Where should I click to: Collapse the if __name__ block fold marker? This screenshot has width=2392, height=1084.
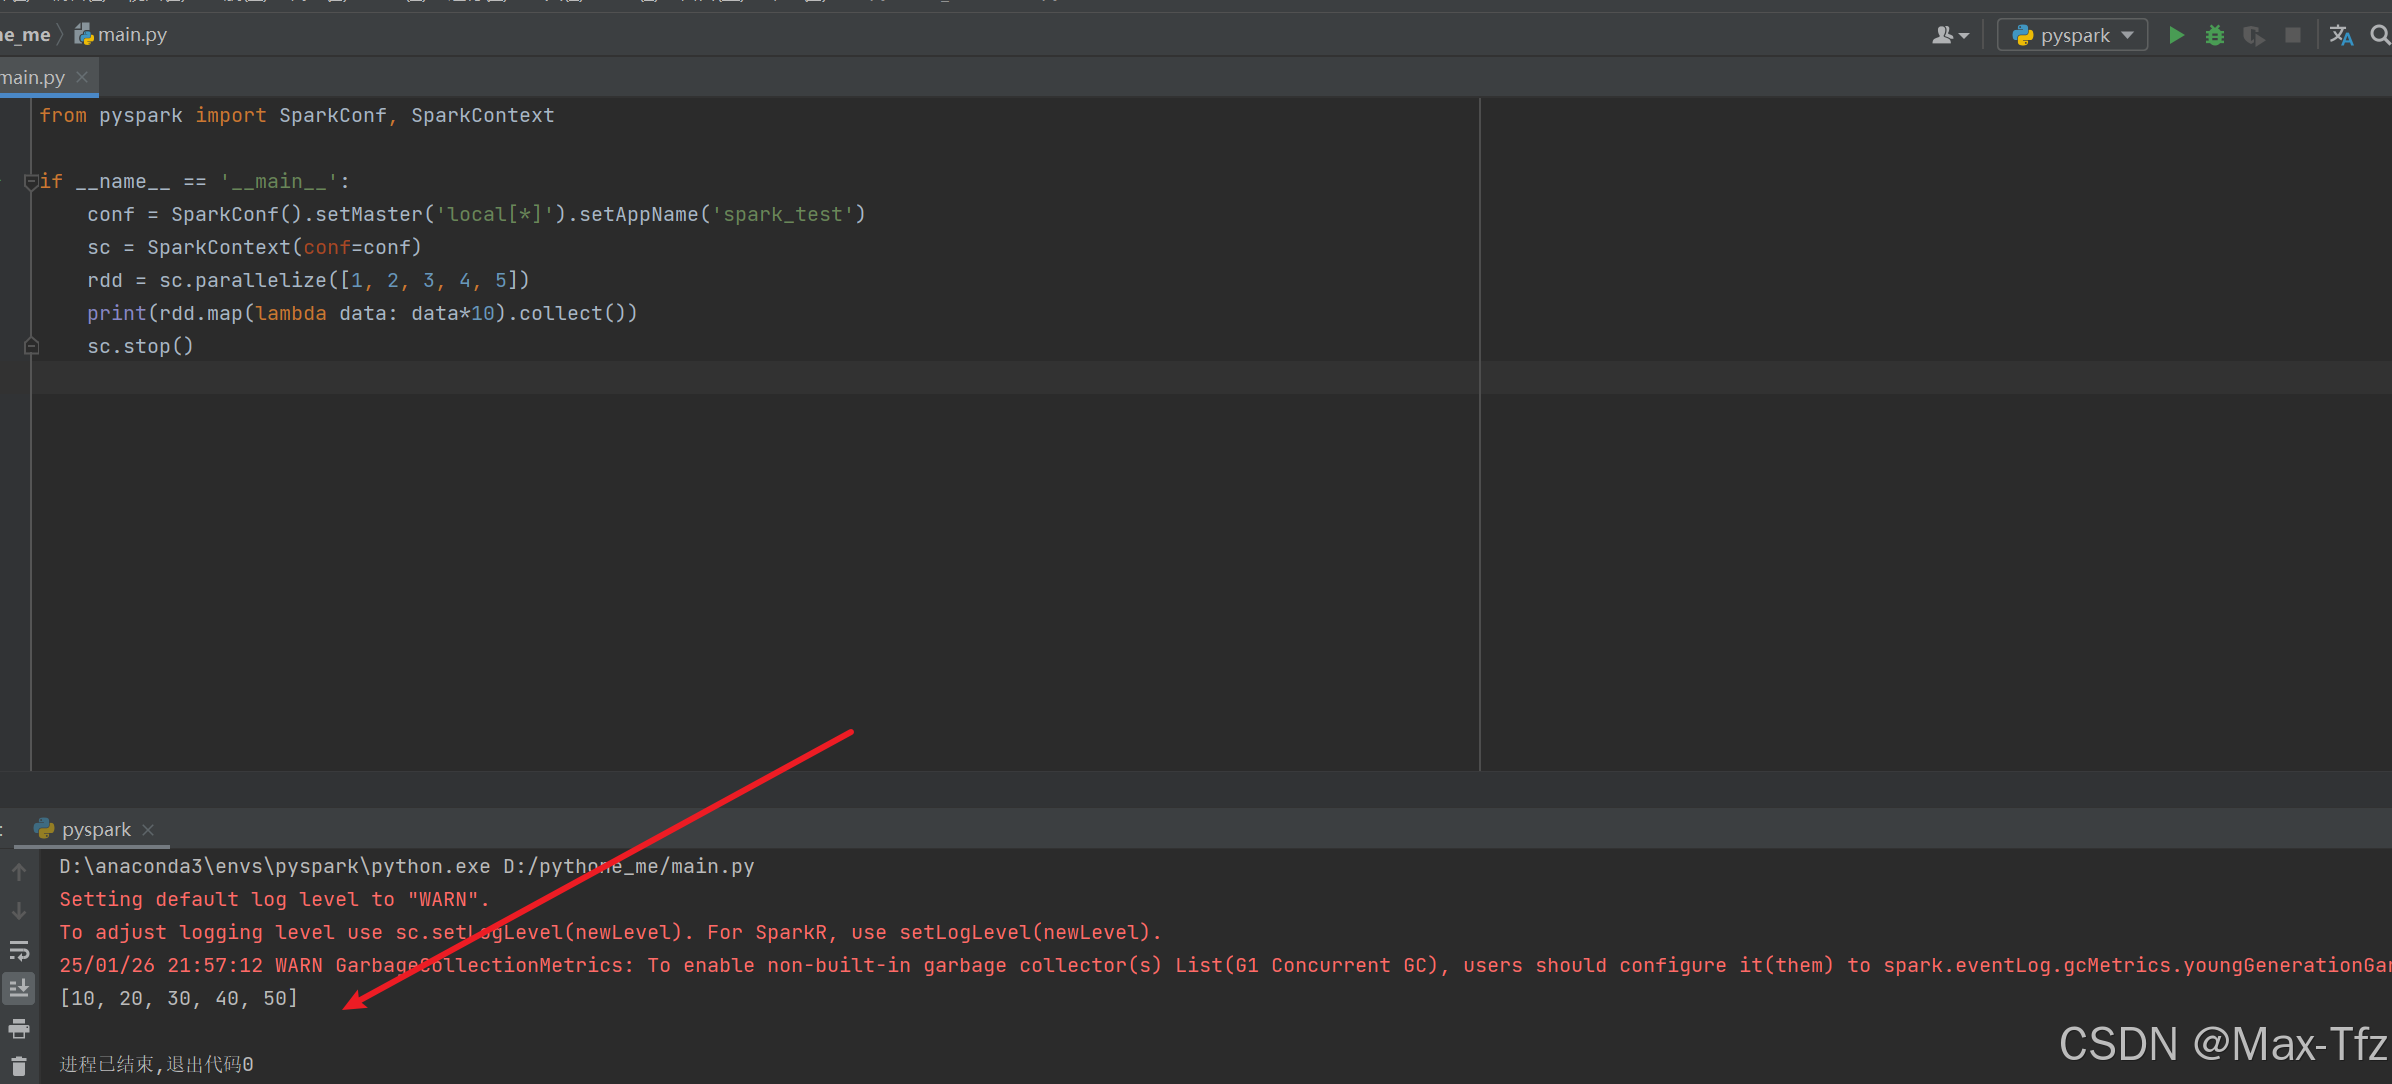[31, 181]
